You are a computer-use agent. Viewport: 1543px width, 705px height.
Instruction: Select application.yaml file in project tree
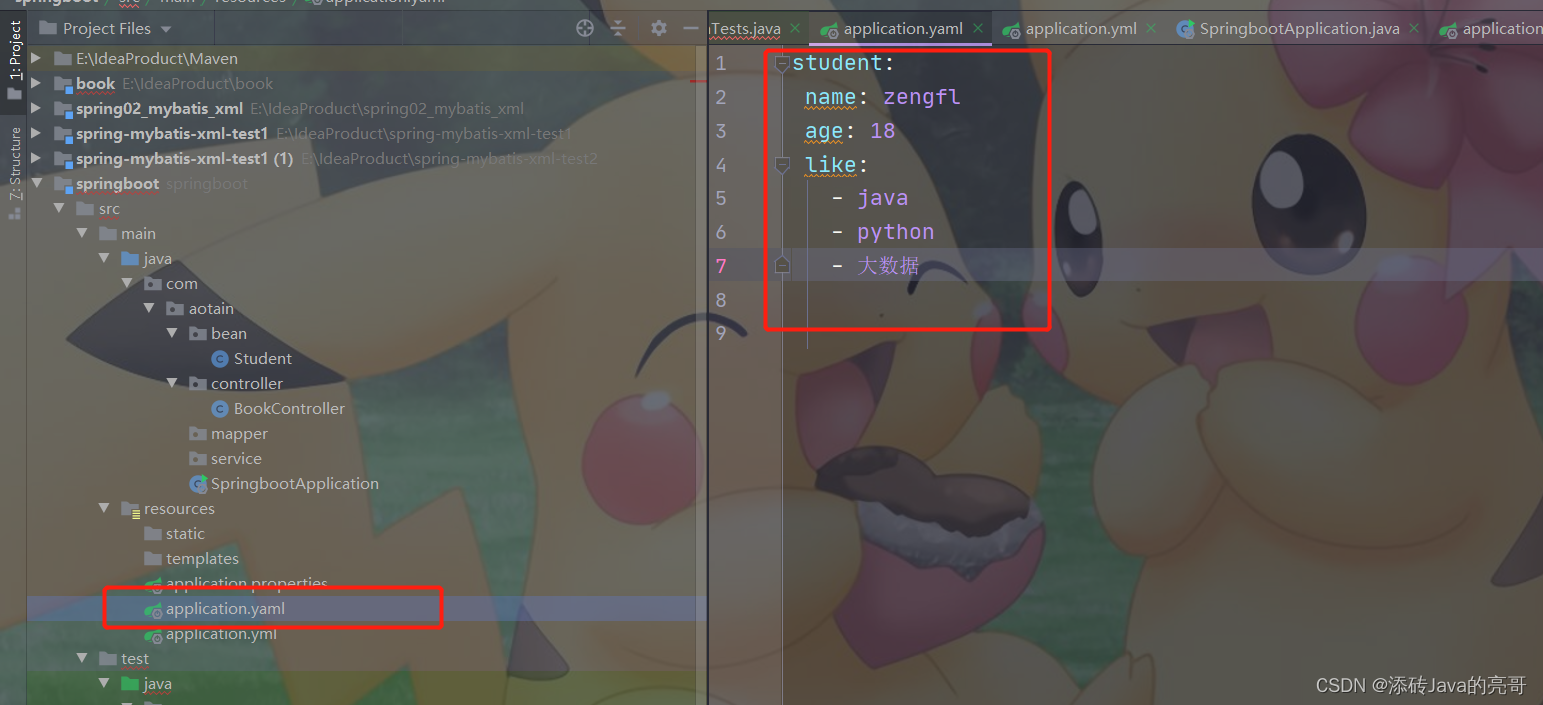coord(225,609)
